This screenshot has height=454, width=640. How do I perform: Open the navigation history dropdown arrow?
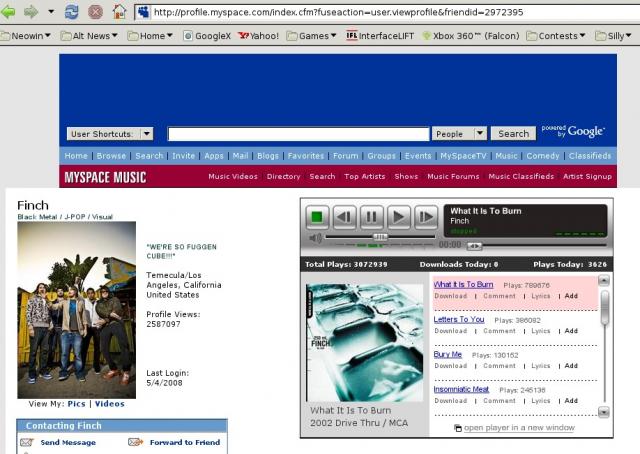(x=51, y=11)
